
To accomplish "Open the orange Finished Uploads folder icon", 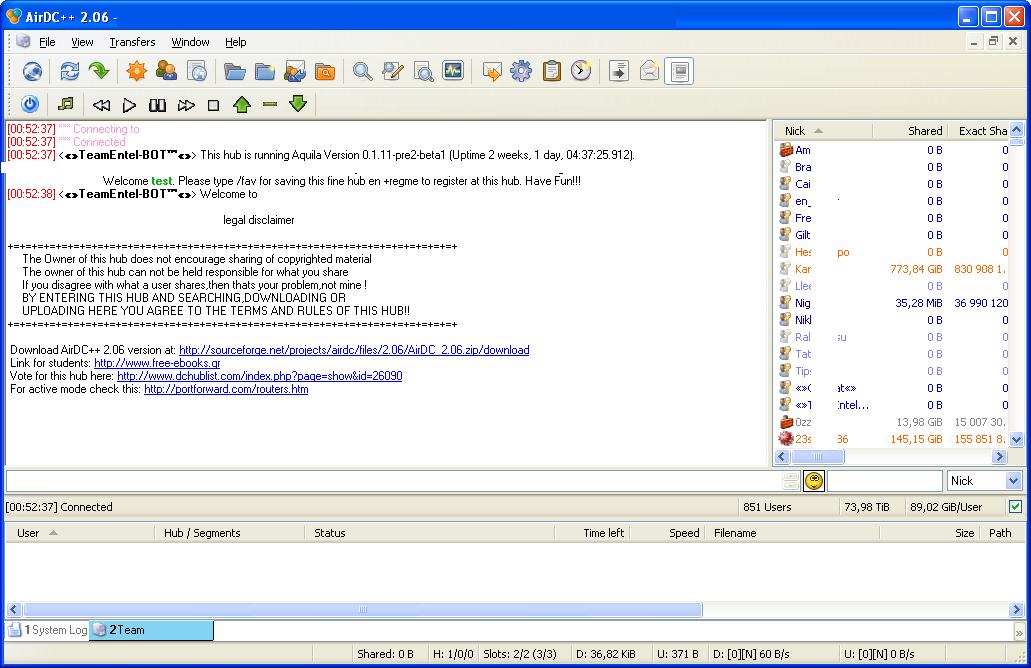I will [x=325, y=71].
